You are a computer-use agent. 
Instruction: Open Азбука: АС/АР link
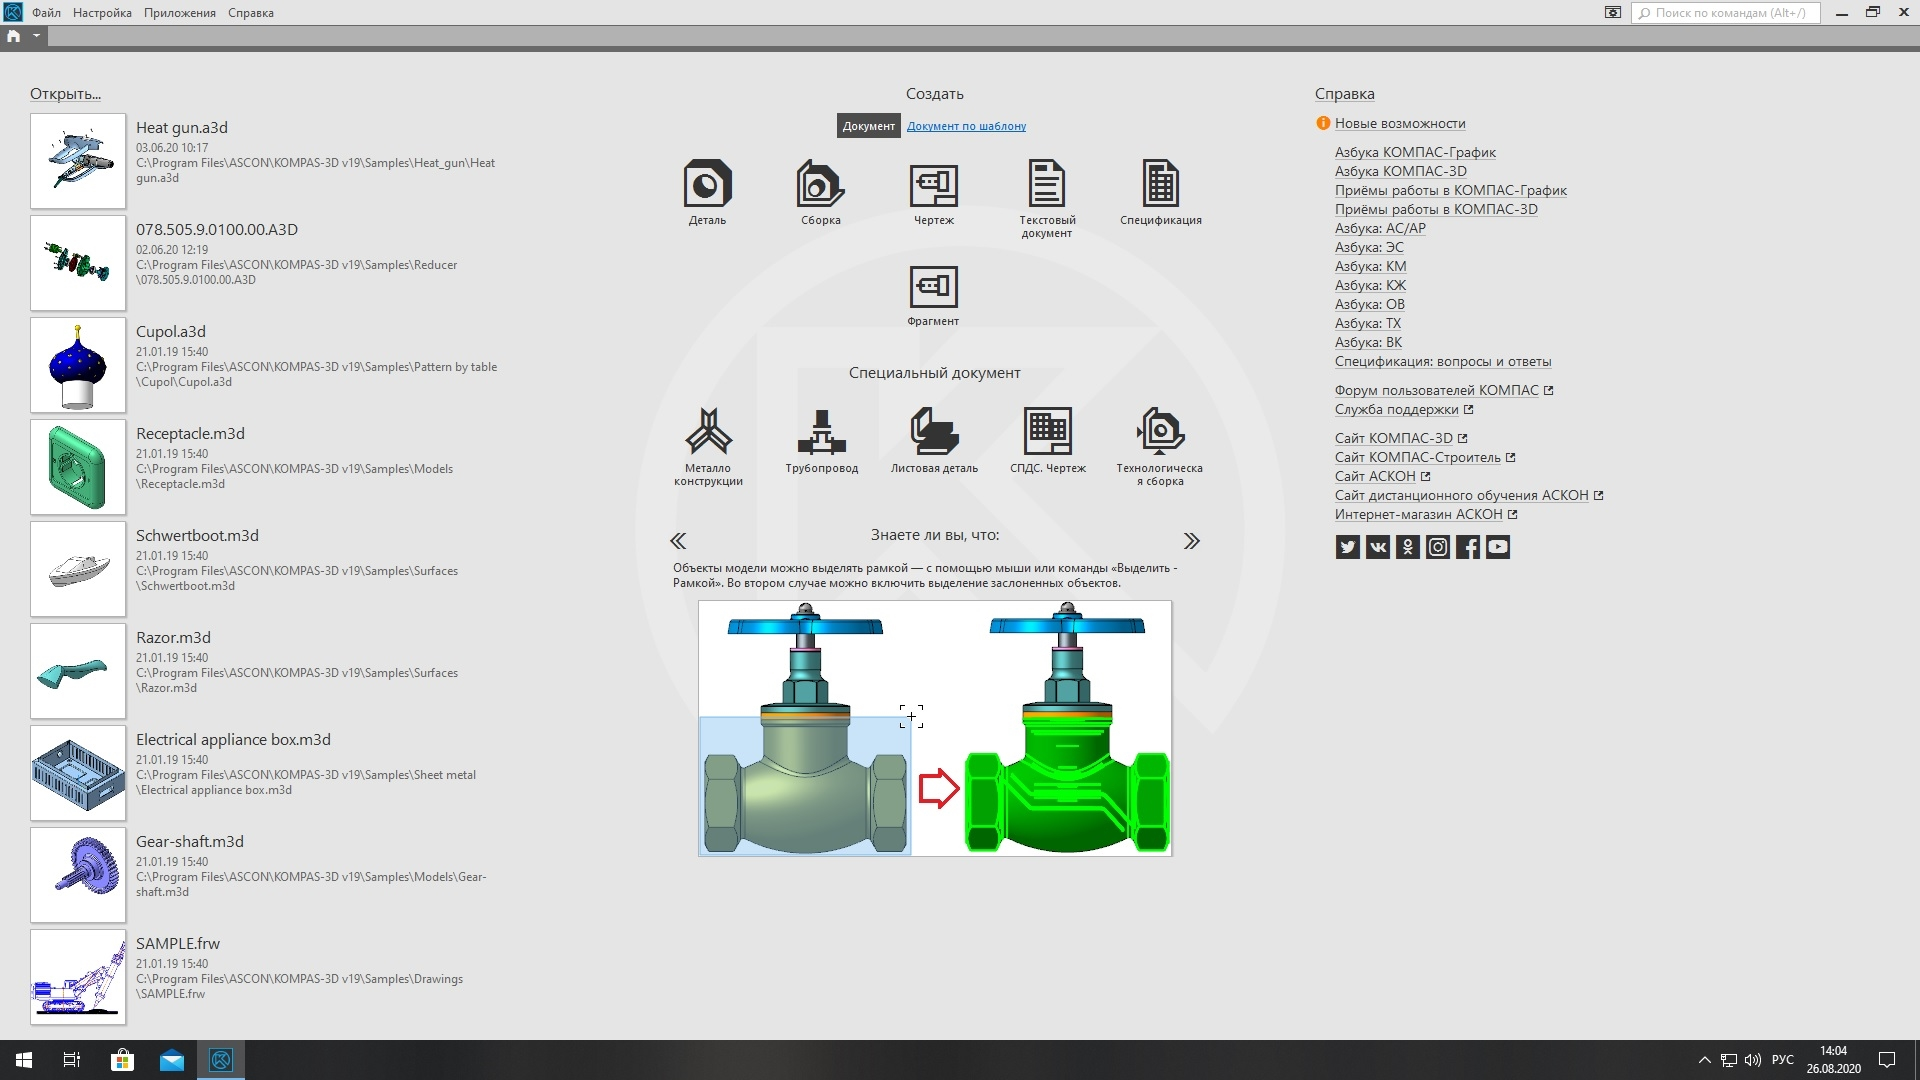(1380, 228)
